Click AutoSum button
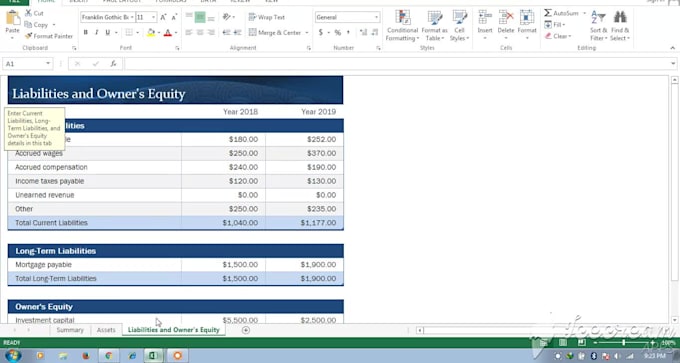This screenshot has width=680, height=363. (x=562, y=13)
